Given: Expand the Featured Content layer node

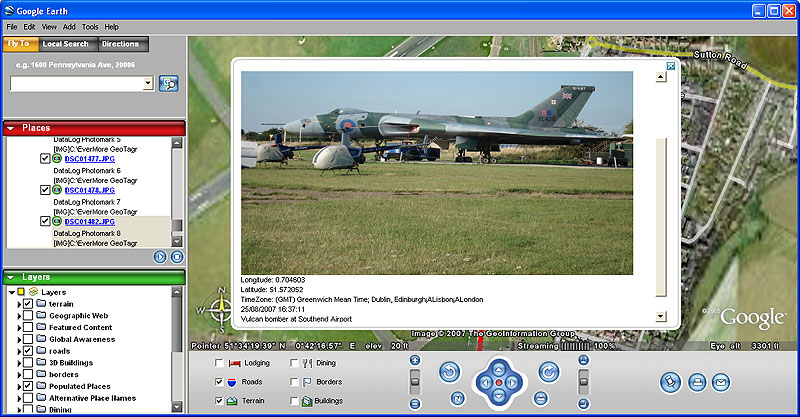Looking at the screenshot, I should (x=19, y=328).
